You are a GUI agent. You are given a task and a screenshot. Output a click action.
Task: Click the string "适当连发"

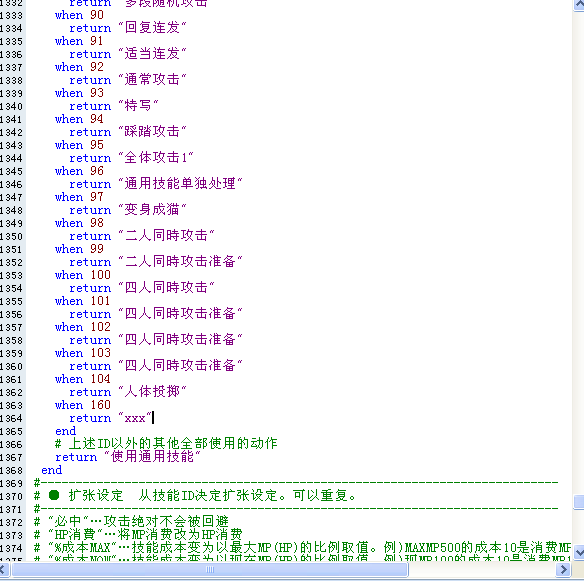(152, 54)
